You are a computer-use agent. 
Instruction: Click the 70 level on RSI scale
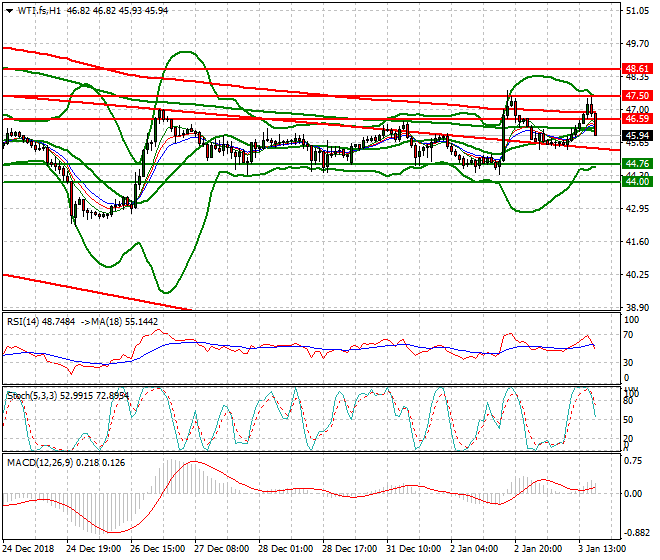628,335
